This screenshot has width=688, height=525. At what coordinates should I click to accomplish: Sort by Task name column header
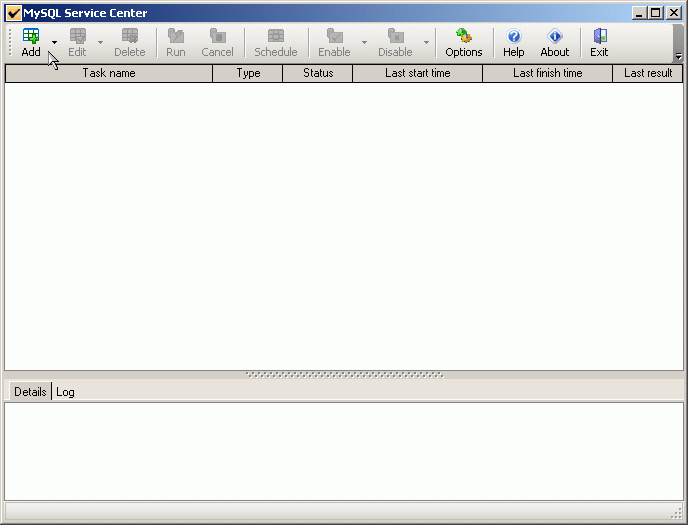109,73
